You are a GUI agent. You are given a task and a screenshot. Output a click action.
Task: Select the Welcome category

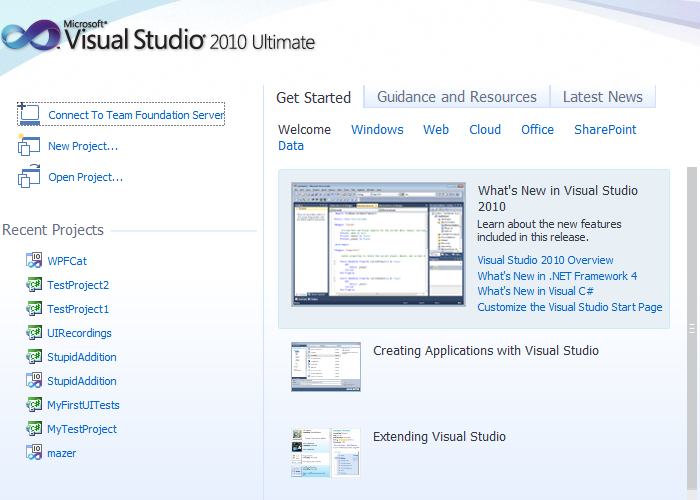304,129
